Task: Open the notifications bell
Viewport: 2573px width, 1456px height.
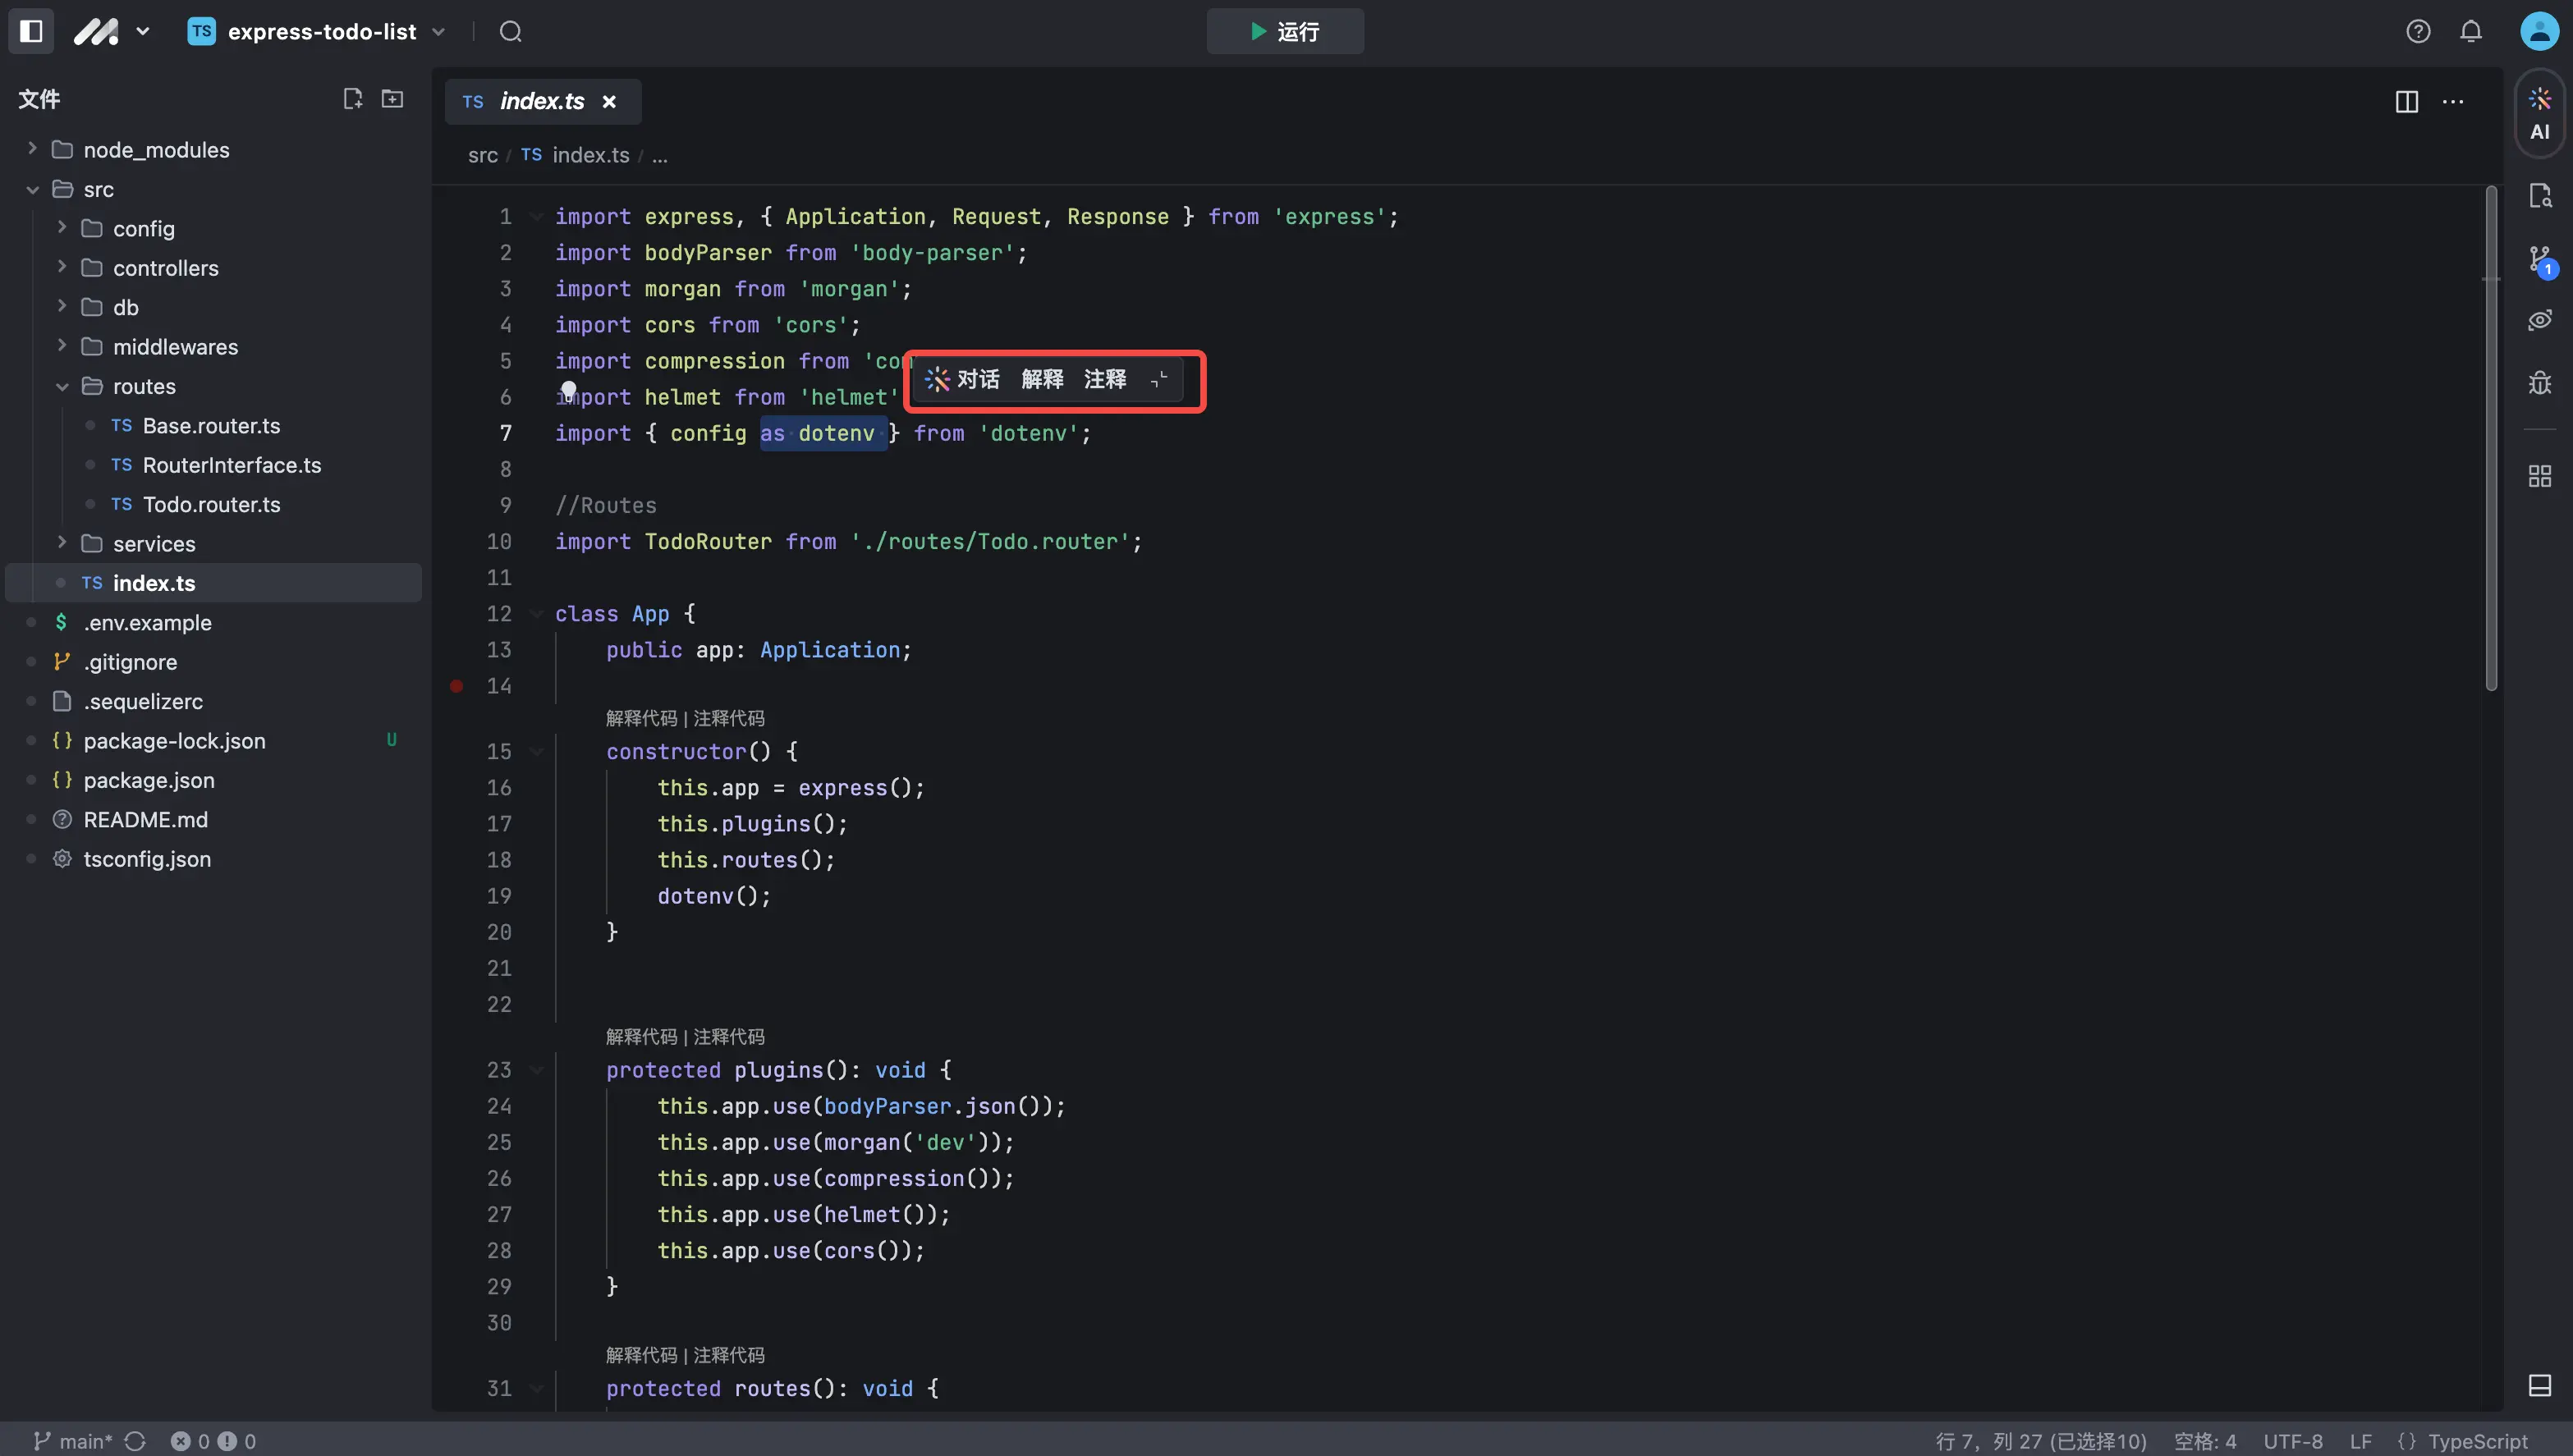Action: [x=2471, y=31]
